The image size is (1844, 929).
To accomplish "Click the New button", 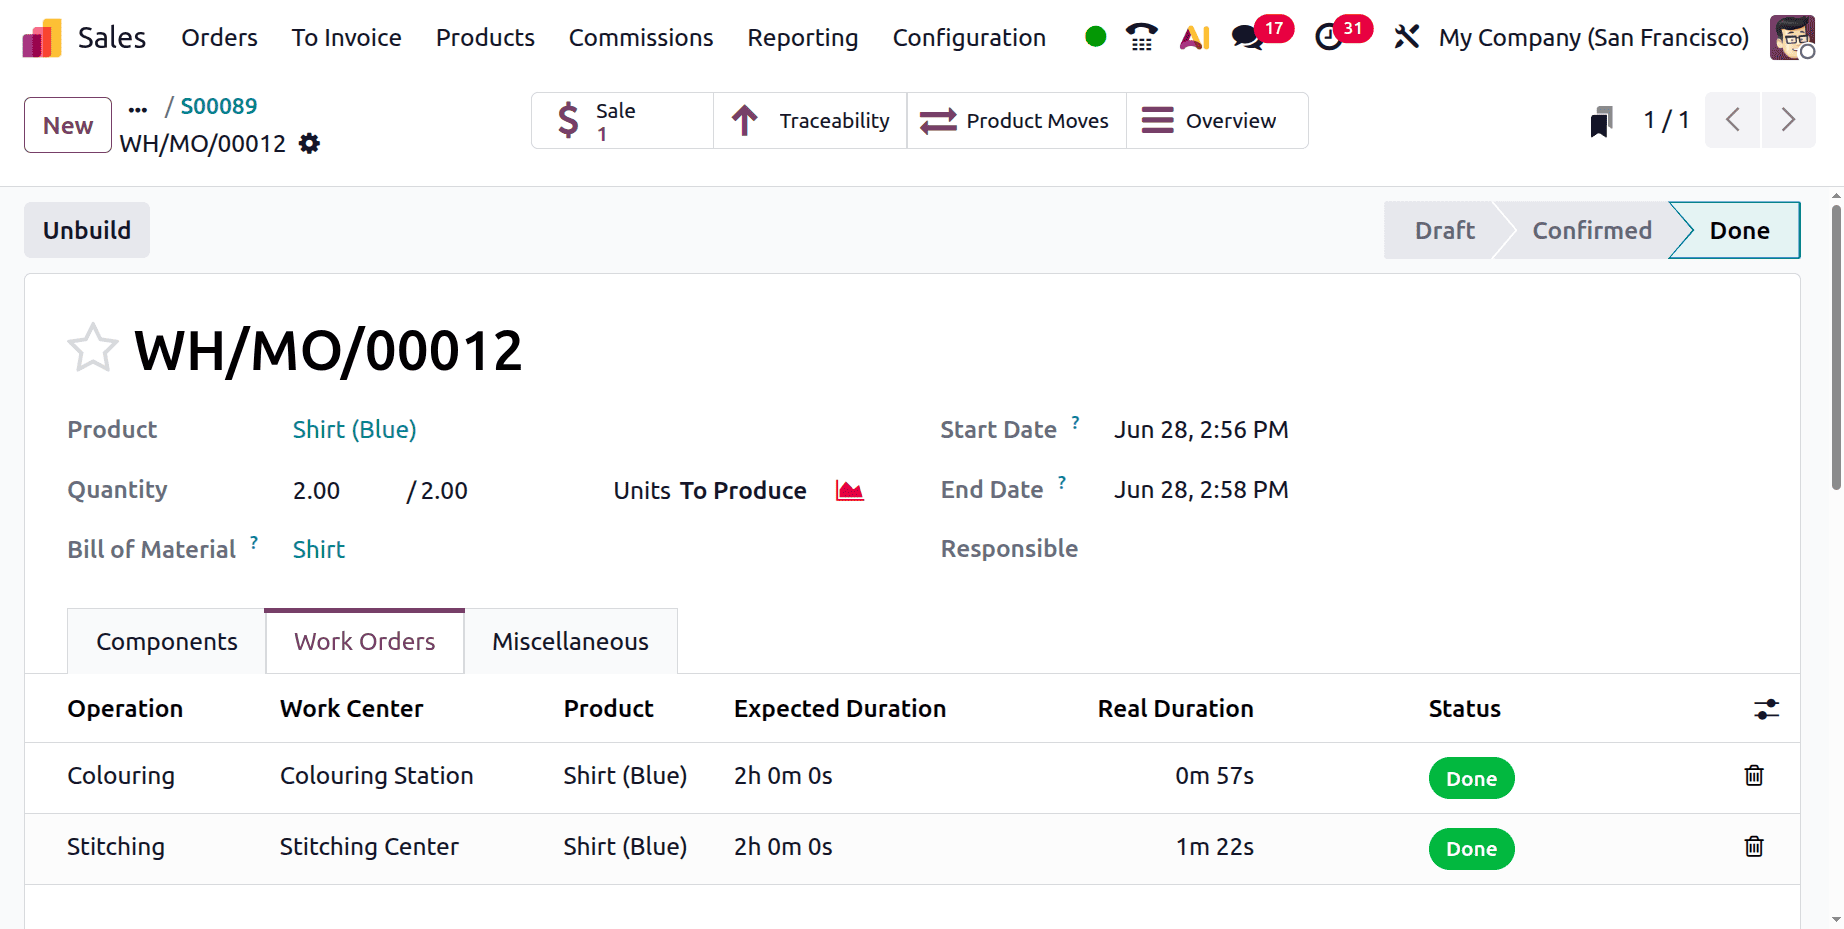I will (x=68, y=125).
